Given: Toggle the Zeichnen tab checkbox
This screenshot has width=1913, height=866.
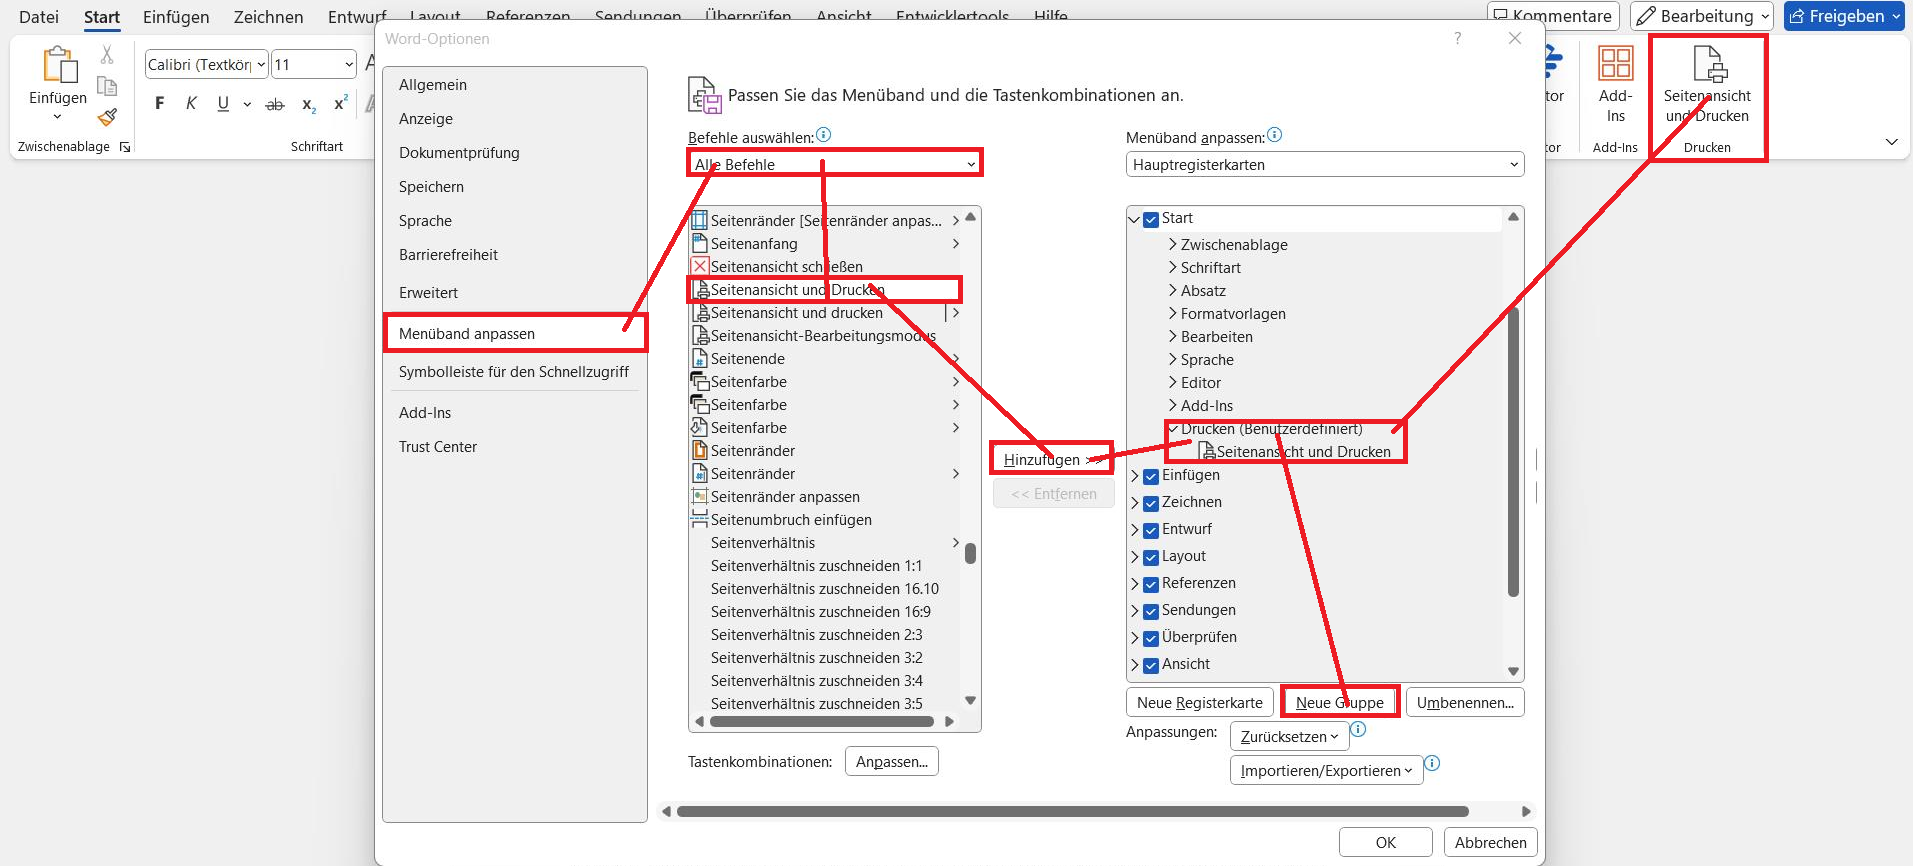Looking at the screenshot, I should 1151,503.
